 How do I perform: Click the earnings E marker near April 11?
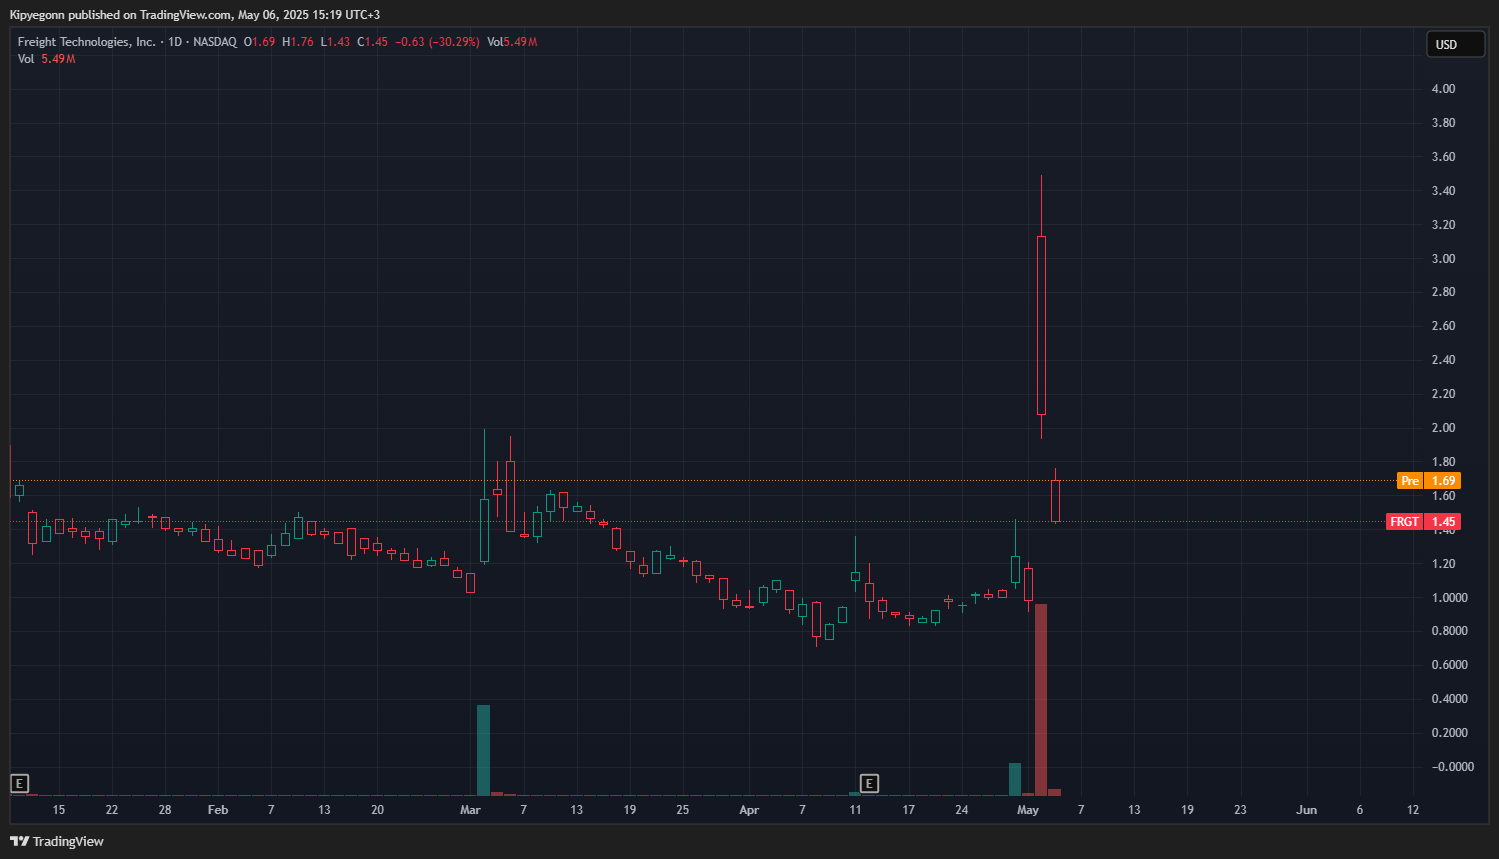pyautogui.click(x=869, y=783)
